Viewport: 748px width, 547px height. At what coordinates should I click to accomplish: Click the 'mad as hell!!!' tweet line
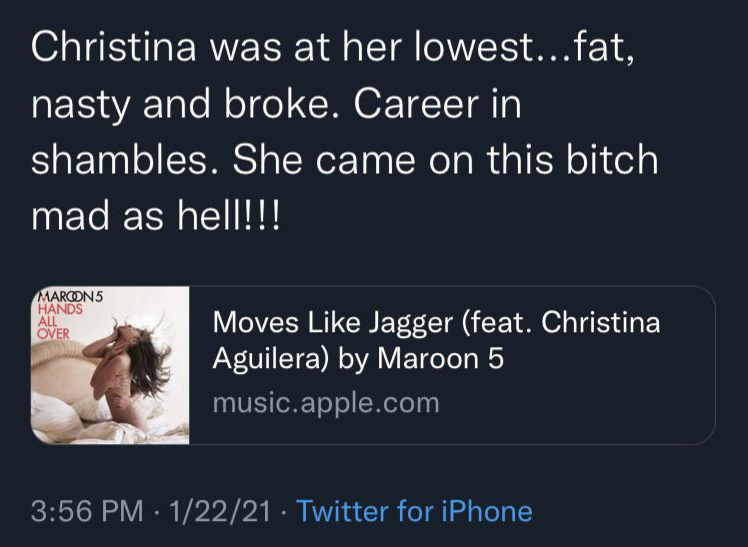click(157, 218)
